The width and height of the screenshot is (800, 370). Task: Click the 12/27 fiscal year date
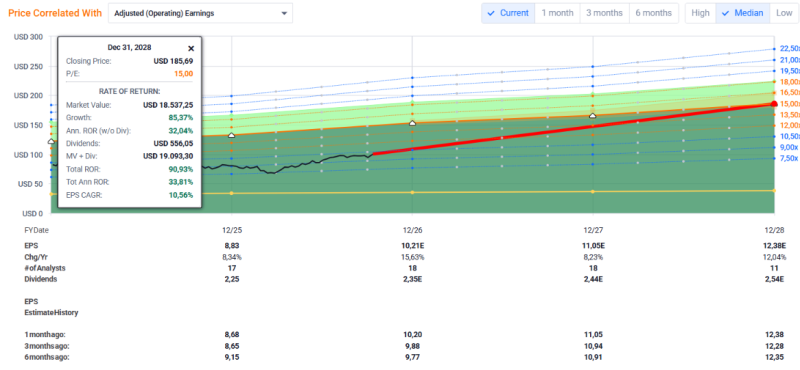pyautogui.click(x=592, y=230)
